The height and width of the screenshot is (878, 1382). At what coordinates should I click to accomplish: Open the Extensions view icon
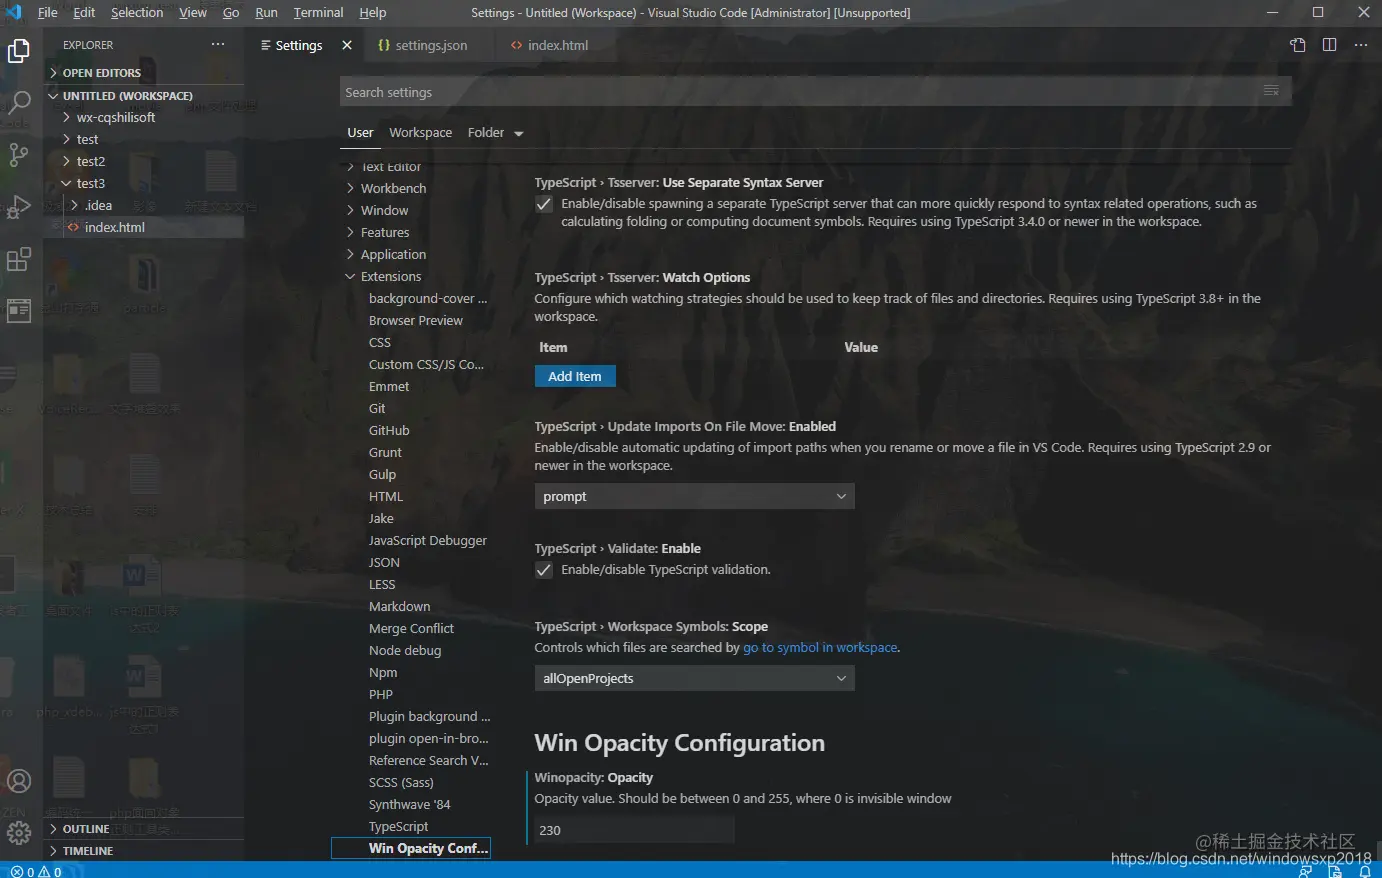tap(19, 259)
